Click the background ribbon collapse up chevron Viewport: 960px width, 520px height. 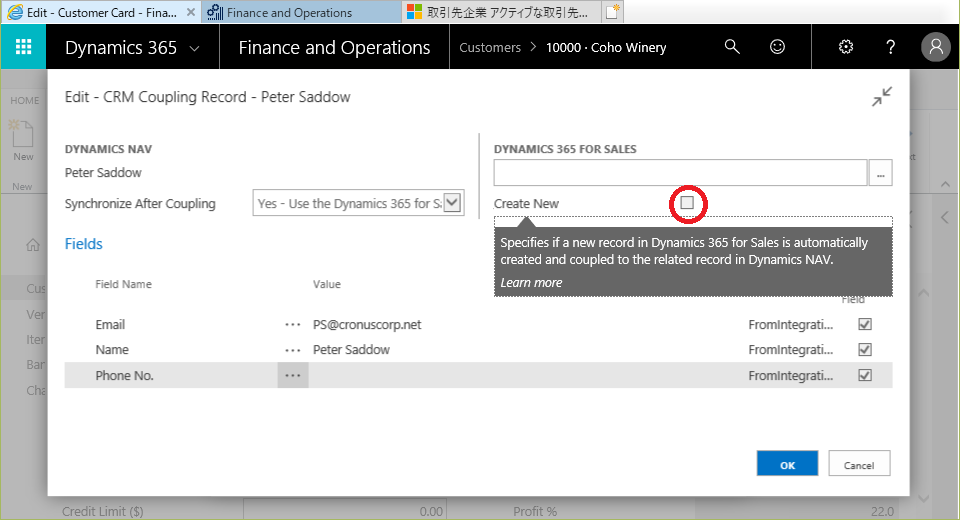(x=944, y=184)
